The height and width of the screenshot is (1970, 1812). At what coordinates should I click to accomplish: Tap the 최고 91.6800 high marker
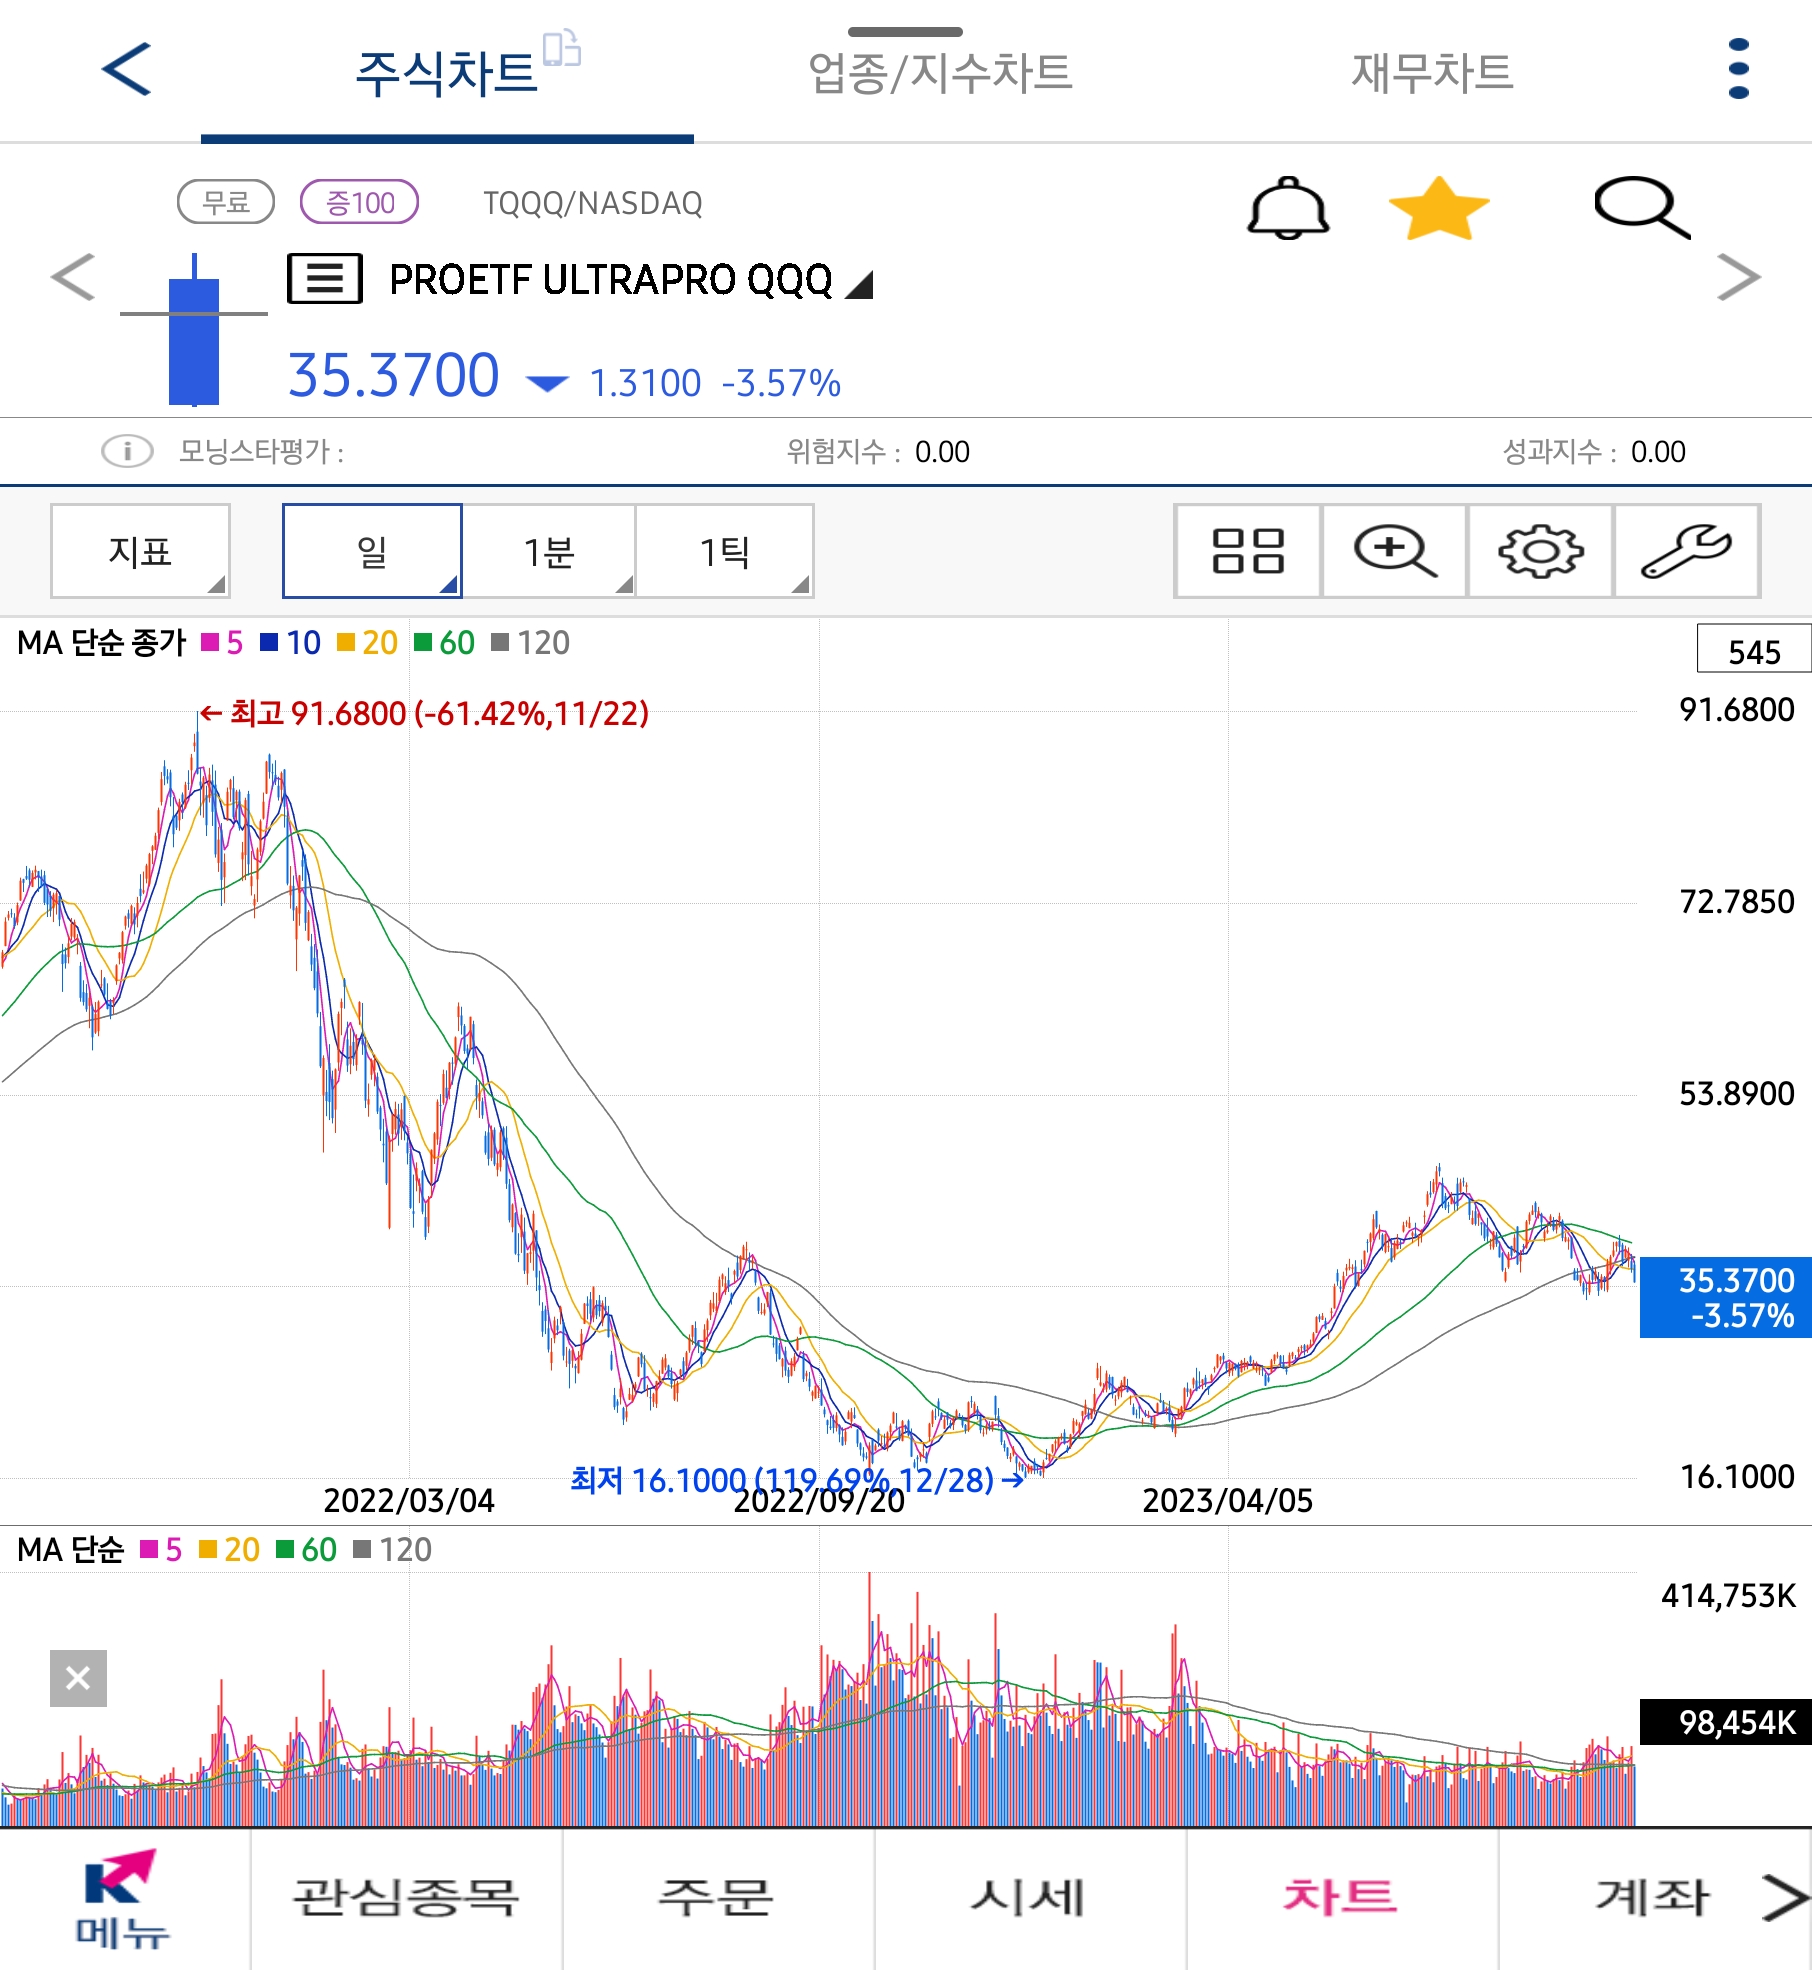(x=424, y=713)
